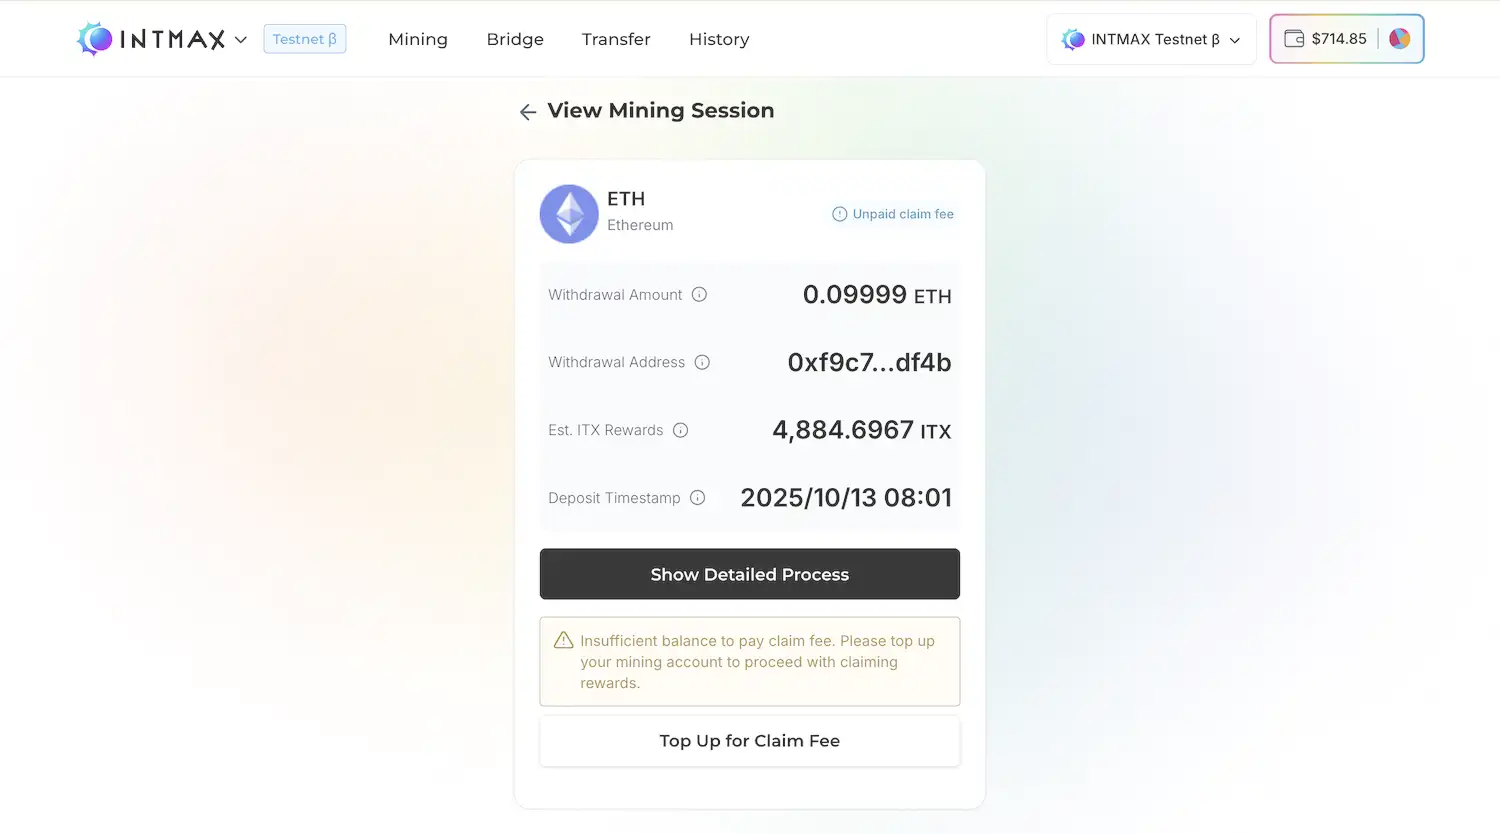Screen dimensions: 1500x834
Task: Select the ETH Ethereum token icon
Action: pyautogui.click(x=568, y=213)
